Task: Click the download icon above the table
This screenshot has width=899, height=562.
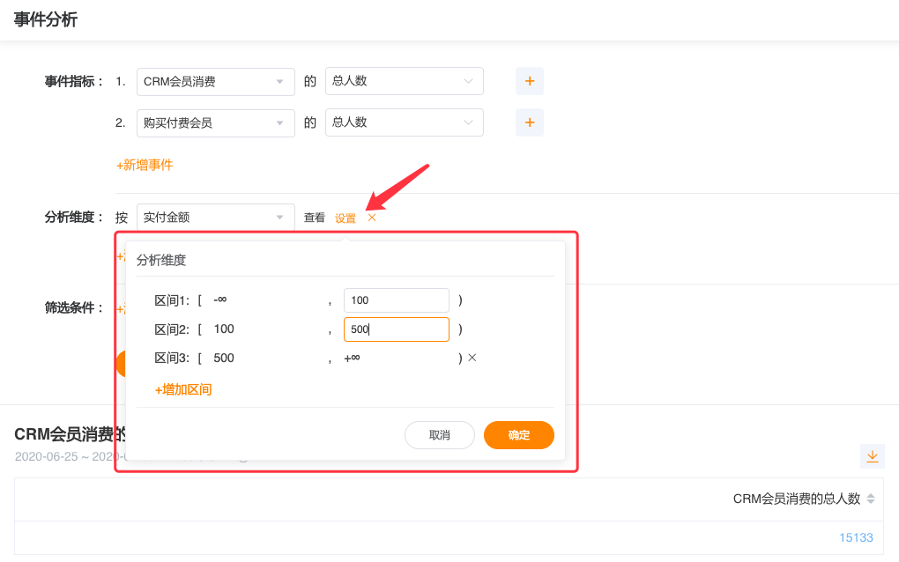Action: [x=872, y=456]
